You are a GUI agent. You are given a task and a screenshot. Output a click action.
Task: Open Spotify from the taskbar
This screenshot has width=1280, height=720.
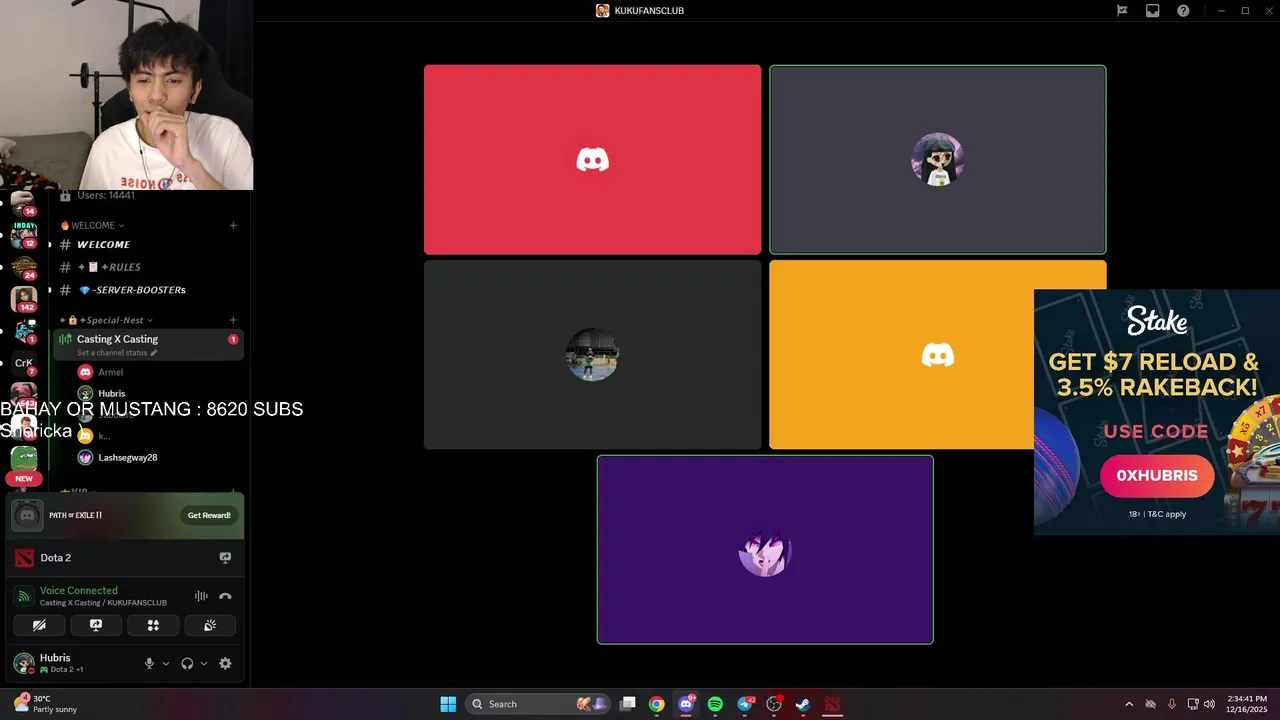tap(715, 704)
